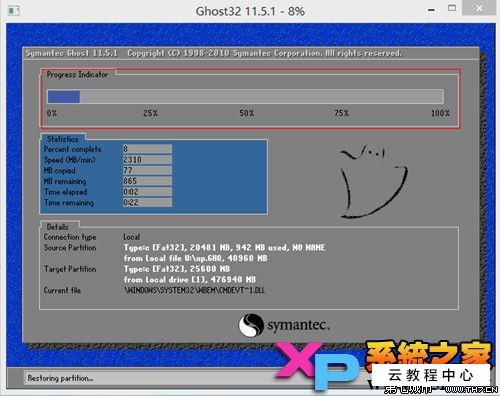The width and height of the screenshot is (500, 396).
Task: Click the Symantec yin-yang logo icon
Action: 251,325
